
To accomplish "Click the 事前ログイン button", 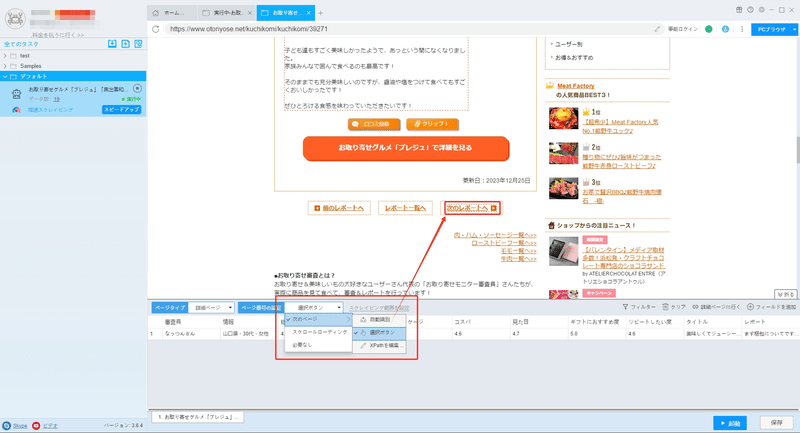I will click(x=683, y=29).
